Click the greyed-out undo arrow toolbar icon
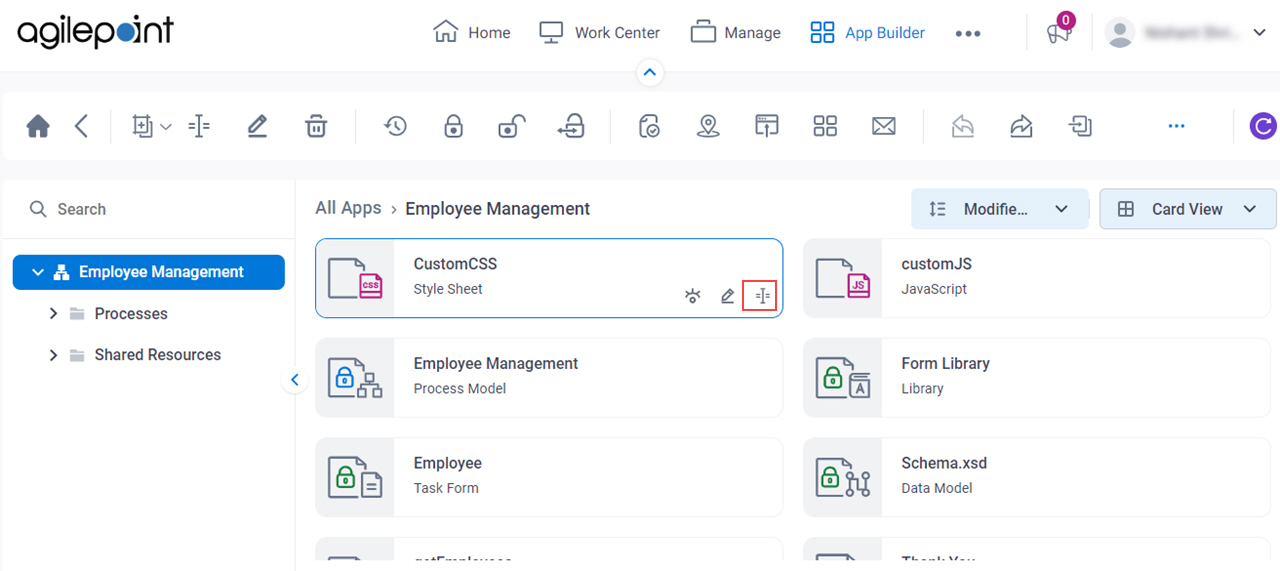This screenshot has height=571, width=1280. pos(963,126)
